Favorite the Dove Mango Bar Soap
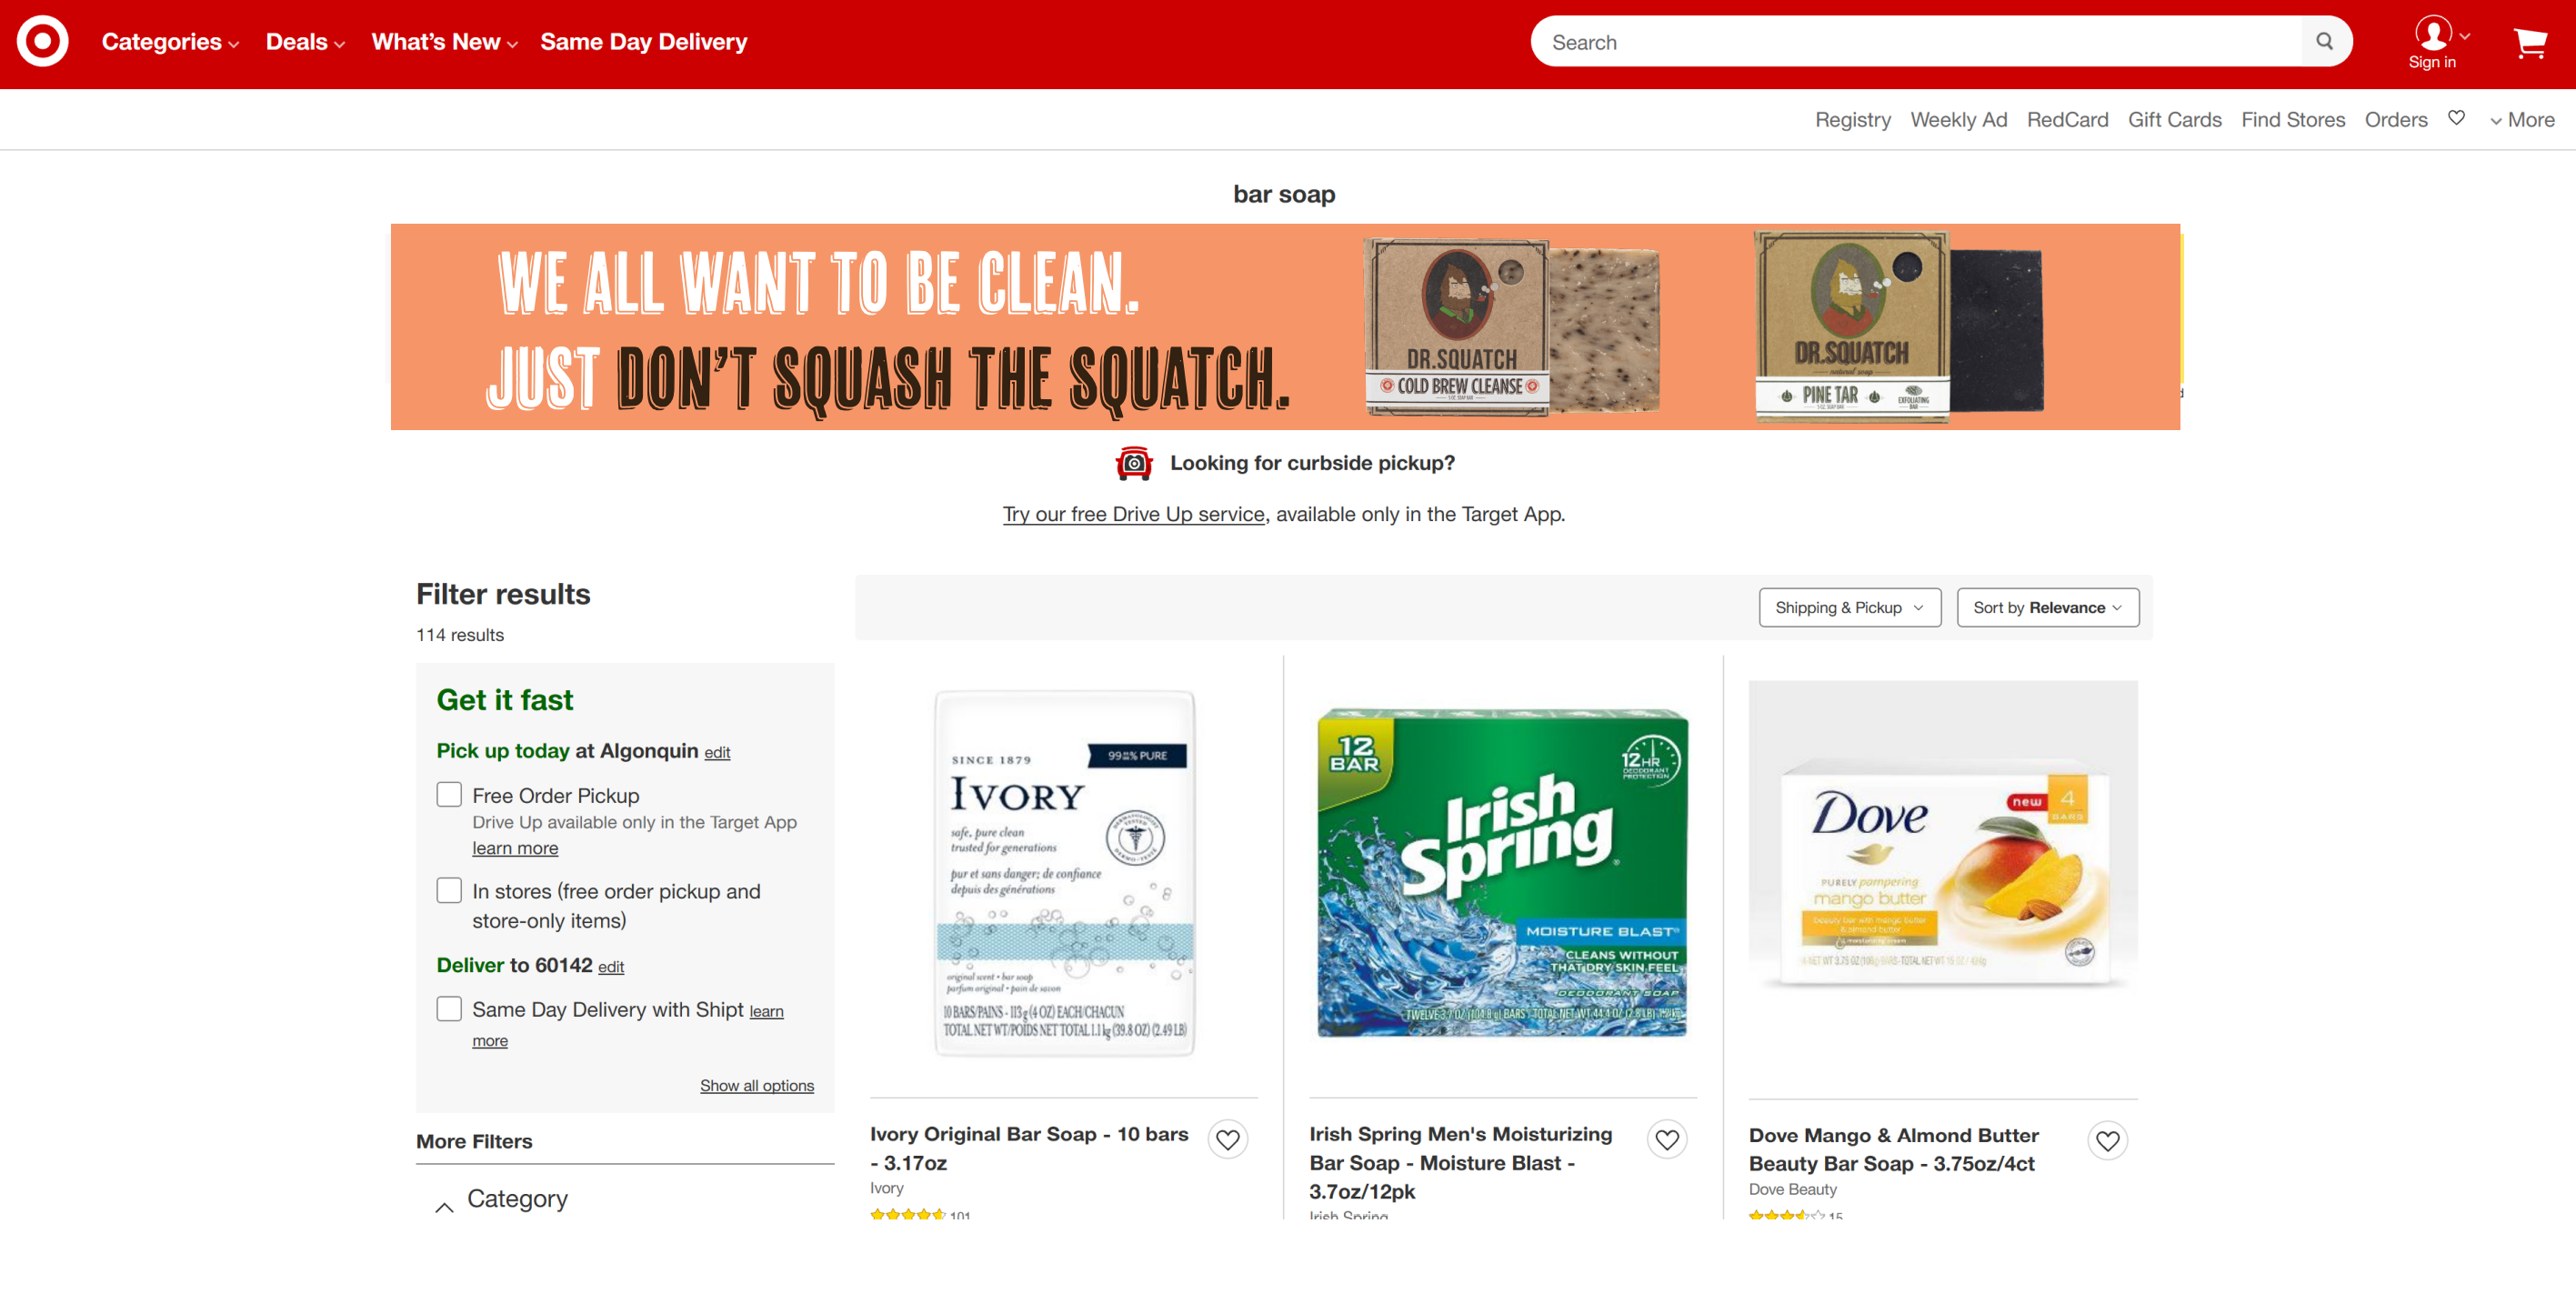This screenshot has height=1294, width=2576. point(2107,1140)
